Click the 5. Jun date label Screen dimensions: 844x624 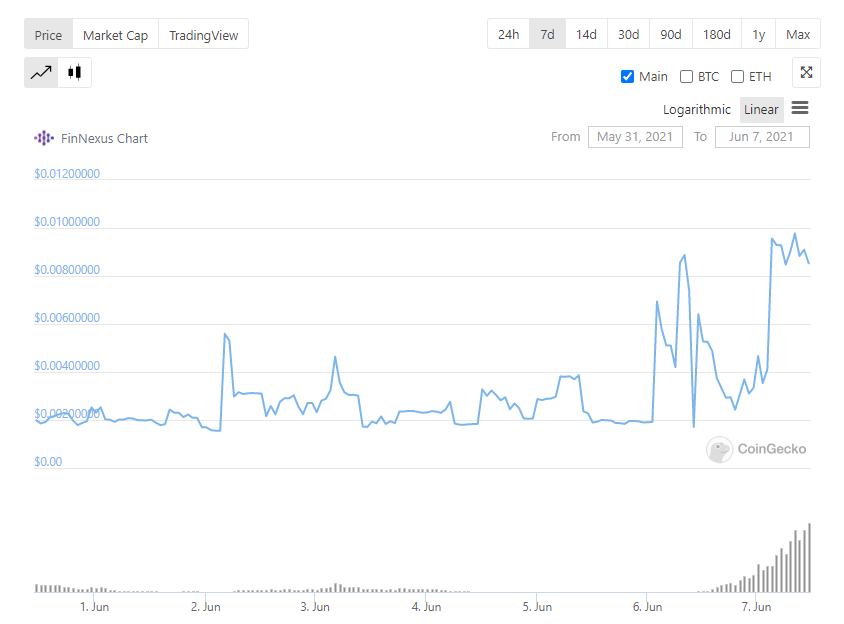tap(537, 607)
